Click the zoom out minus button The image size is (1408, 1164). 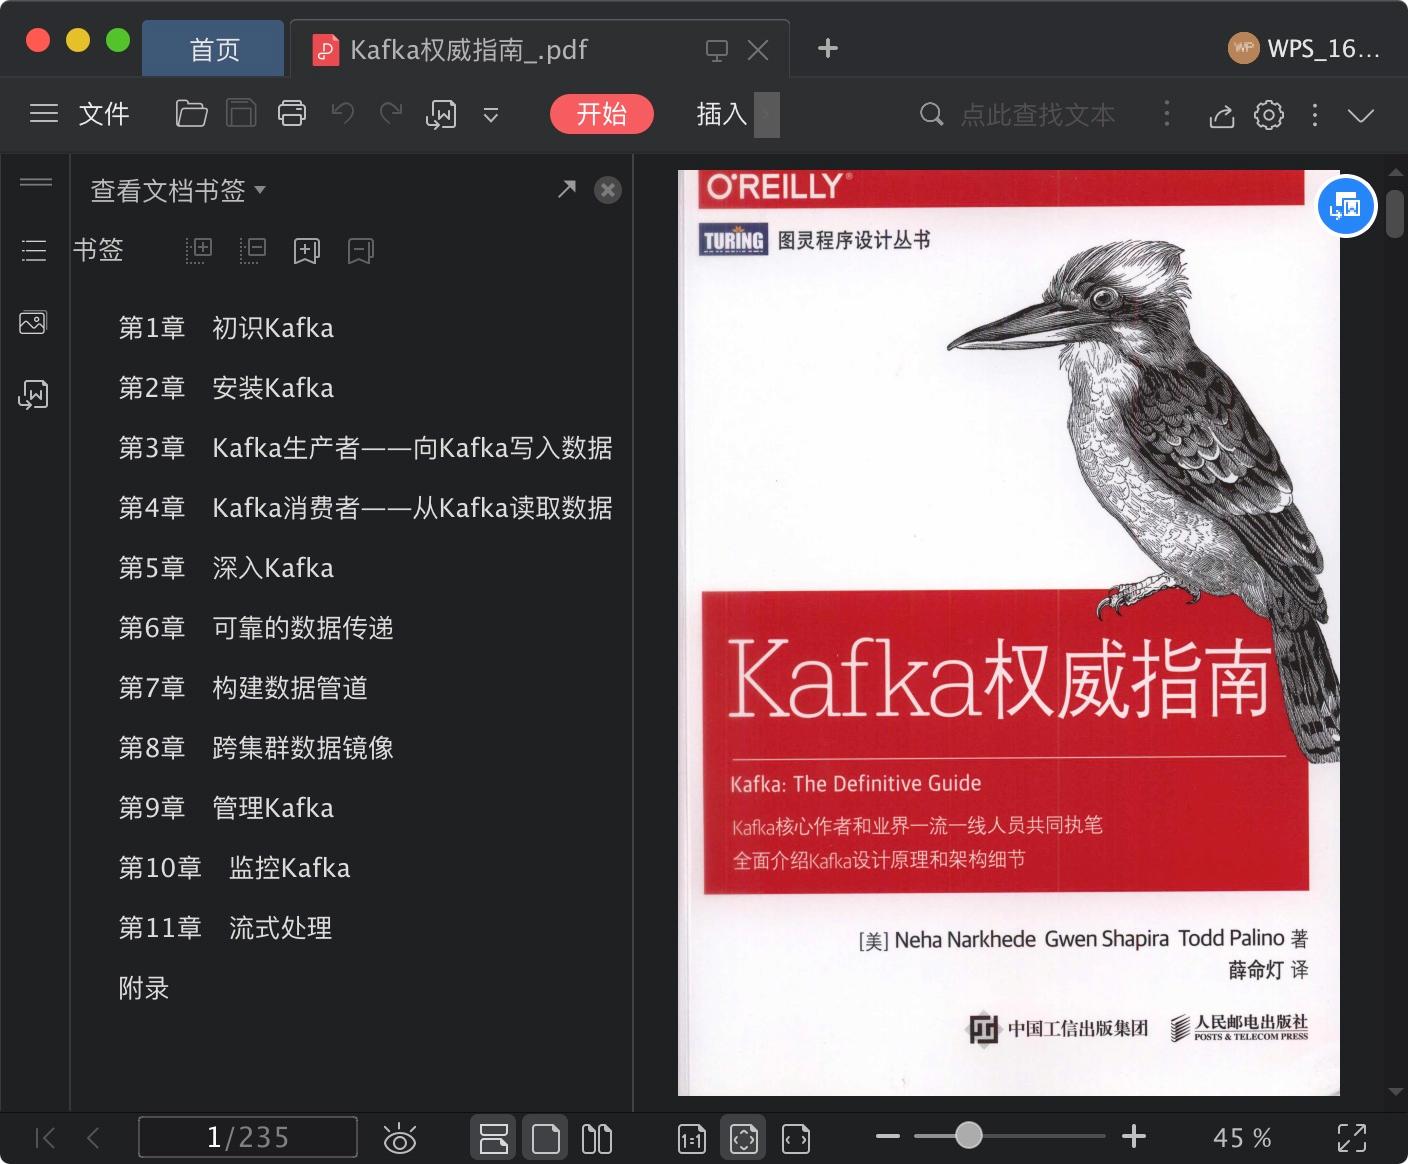[888, 1136]
